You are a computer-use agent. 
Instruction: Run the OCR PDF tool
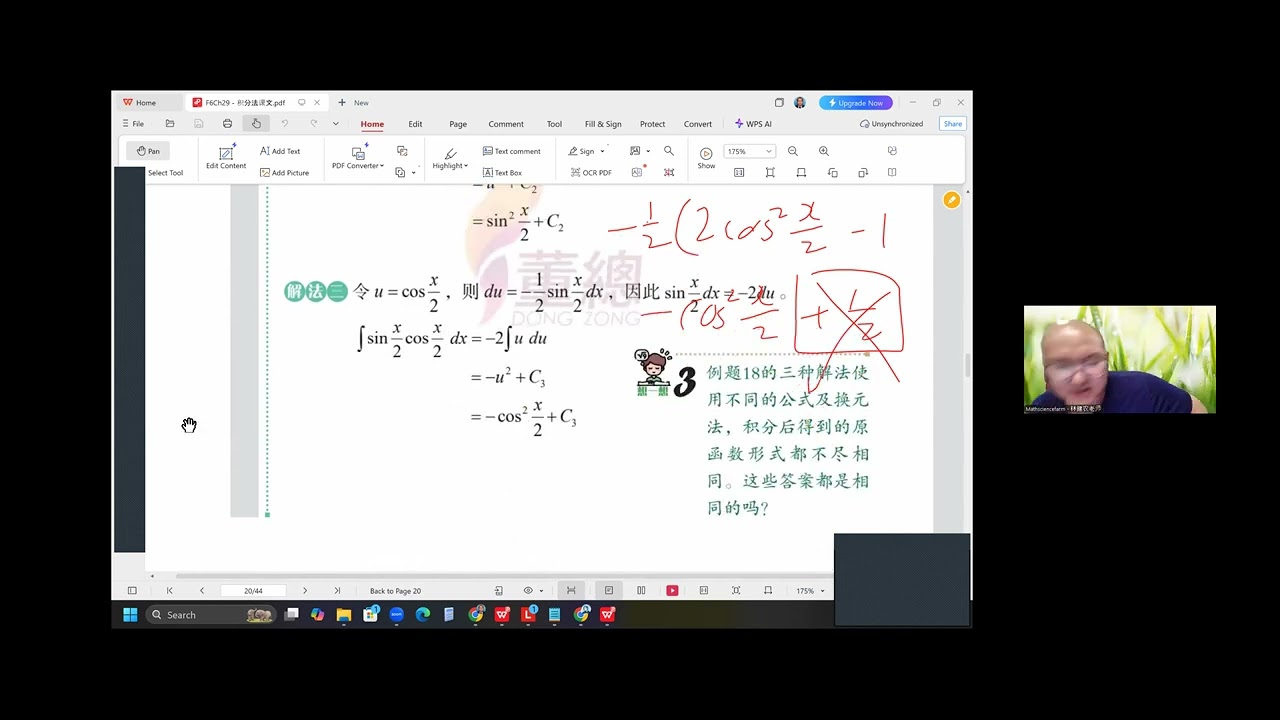click(x=590, y=173)
